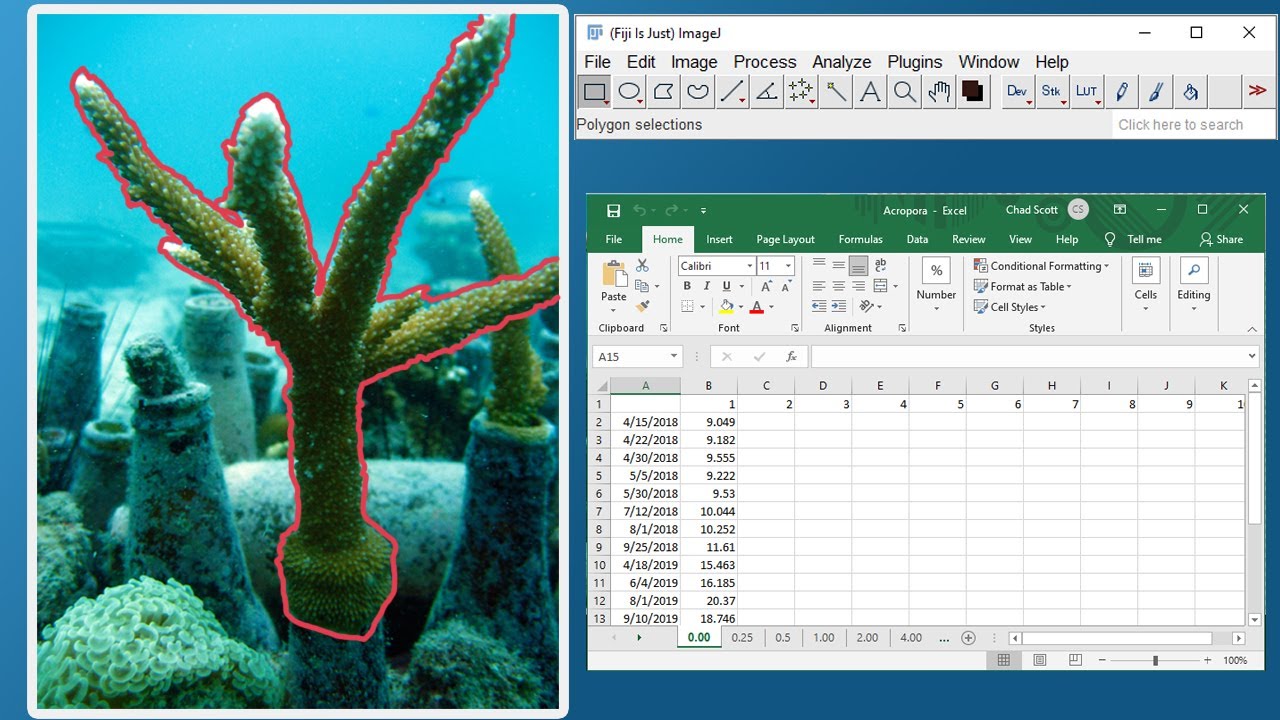Viewport: 1280px width, 720px height.
Task: Open Customize Quick Access Toolbar dropdown
Action: tap(703, 211)
